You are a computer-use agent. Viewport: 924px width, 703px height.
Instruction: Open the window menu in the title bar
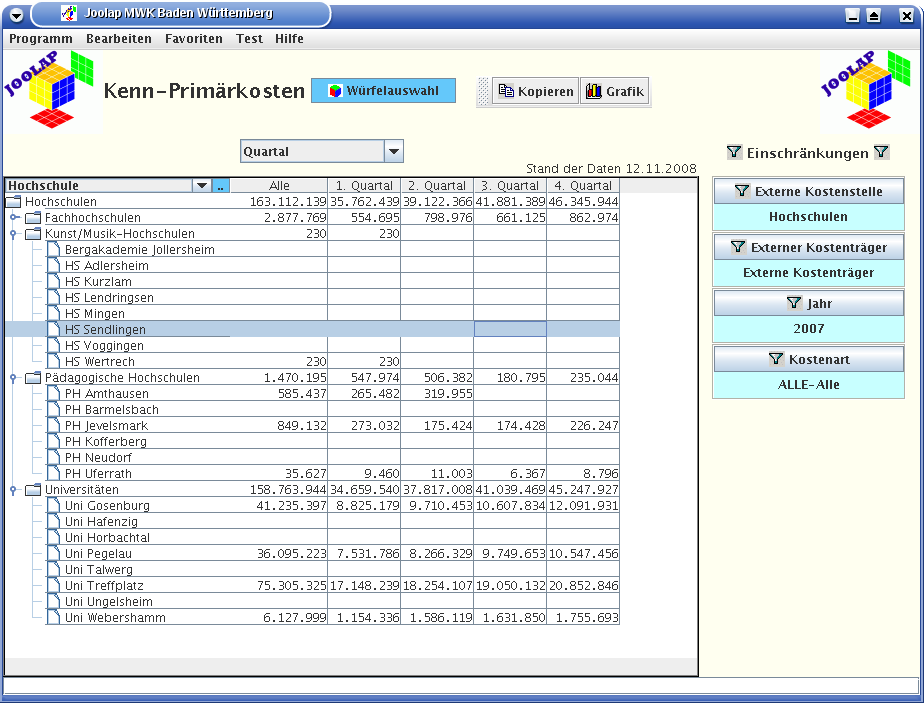[x=16, y=14]
